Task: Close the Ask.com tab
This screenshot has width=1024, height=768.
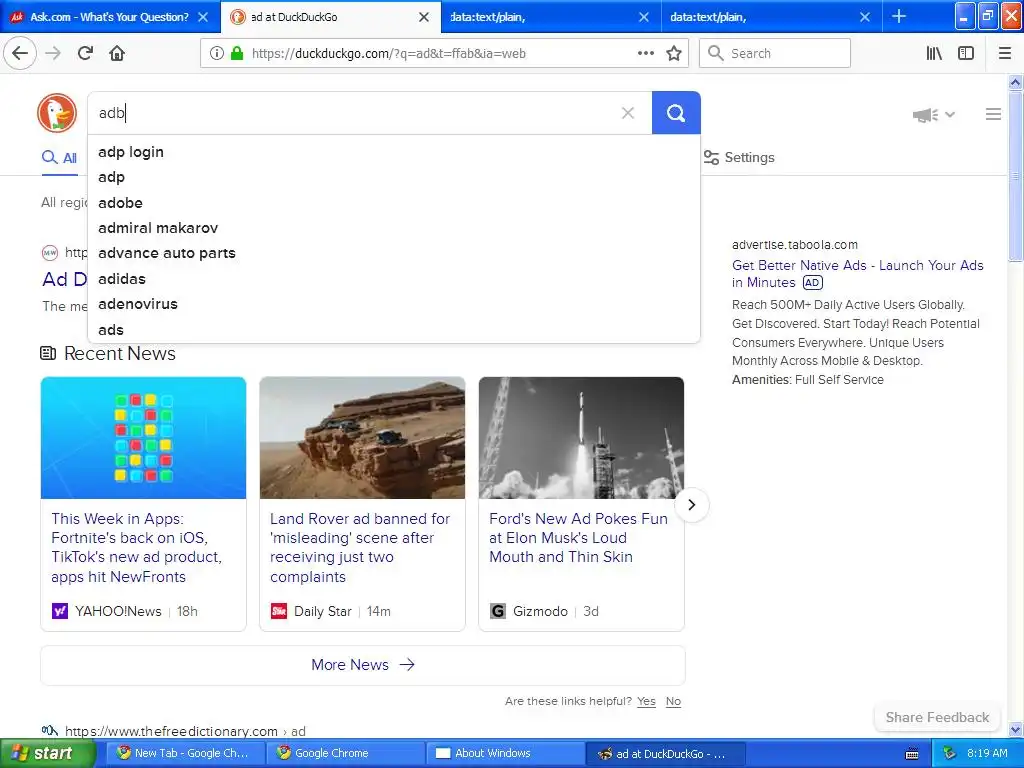Action: click(x=203, y=17)
